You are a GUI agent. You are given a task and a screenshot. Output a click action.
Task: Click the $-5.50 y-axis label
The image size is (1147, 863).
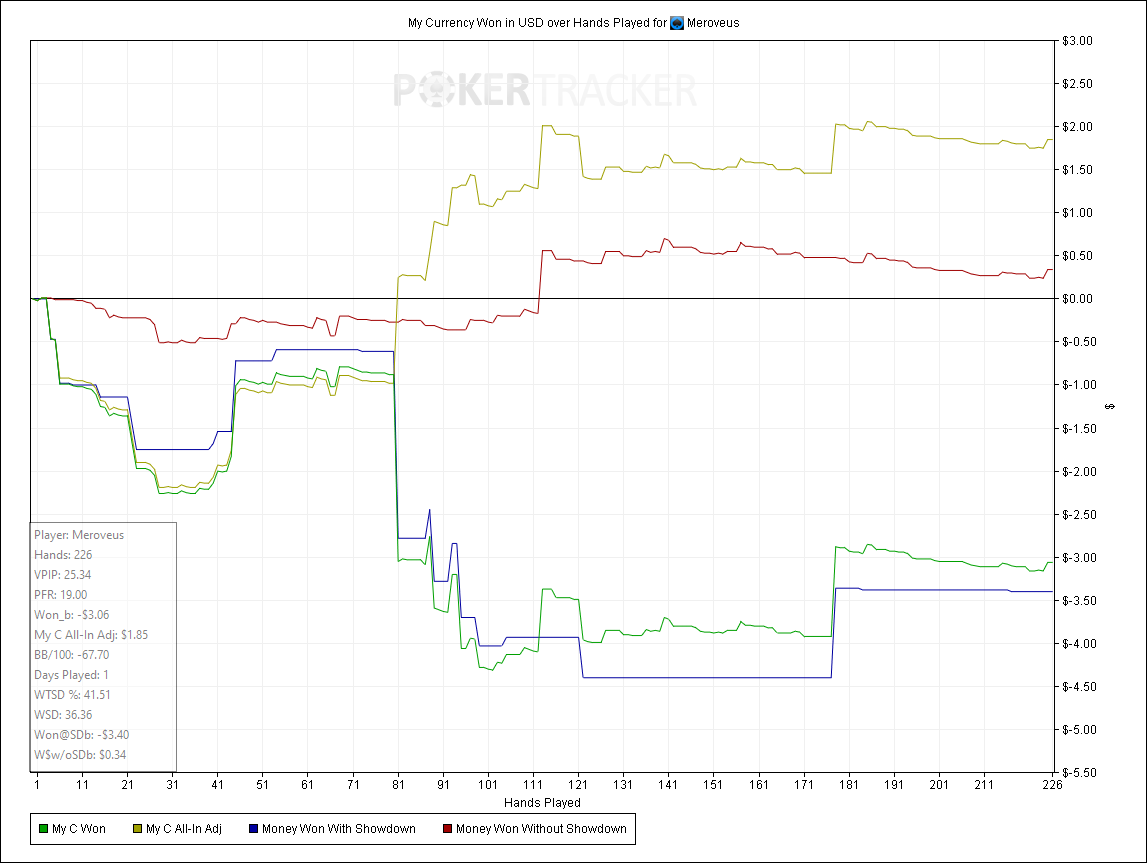click(x=1079, y=772)
